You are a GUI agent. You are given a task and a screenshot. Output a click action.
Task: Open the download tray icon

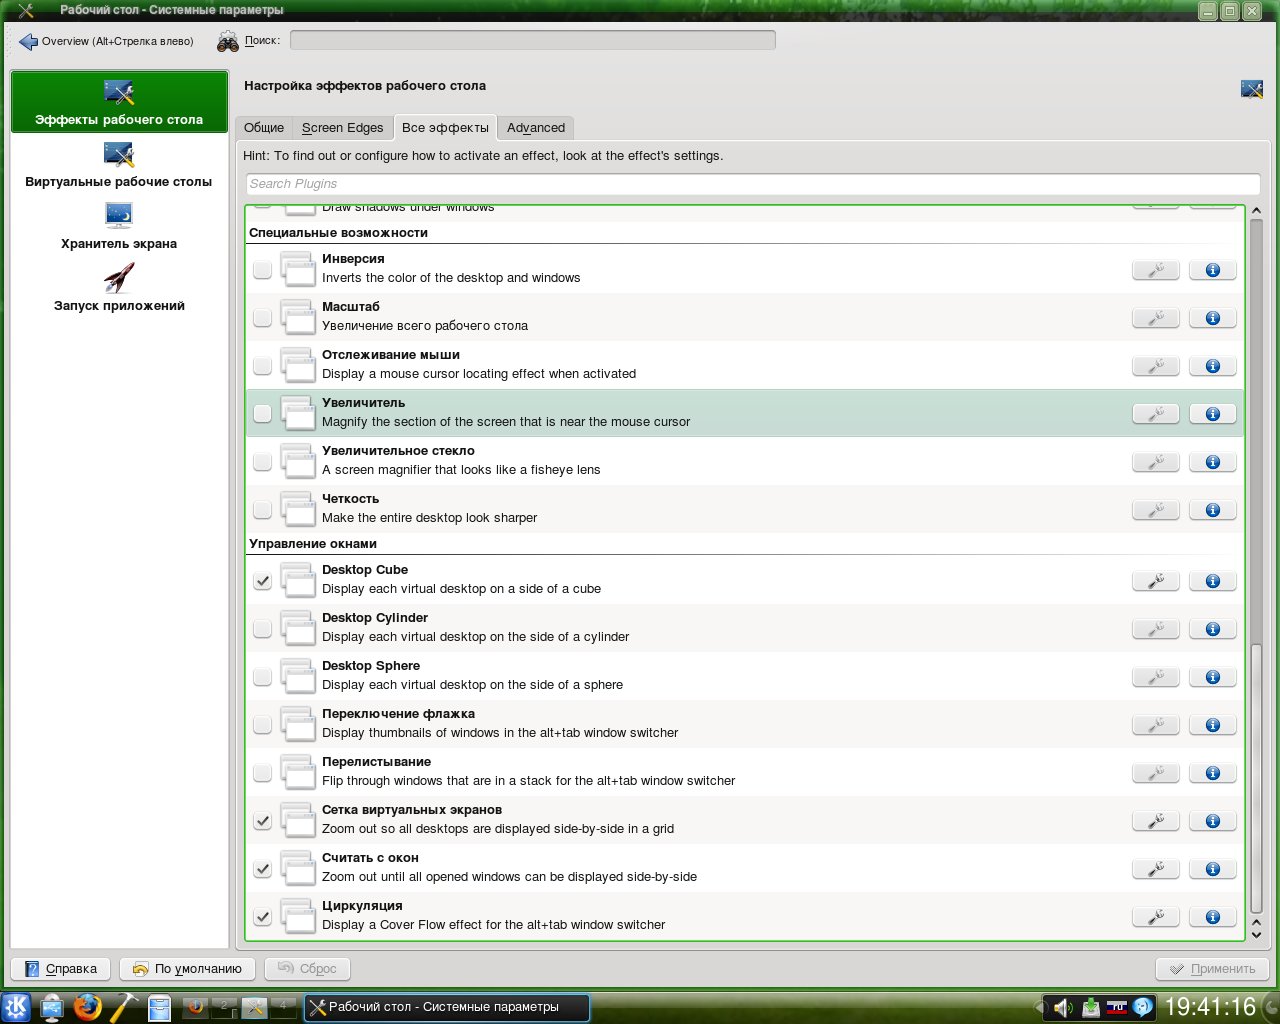click(1090, 1007)
